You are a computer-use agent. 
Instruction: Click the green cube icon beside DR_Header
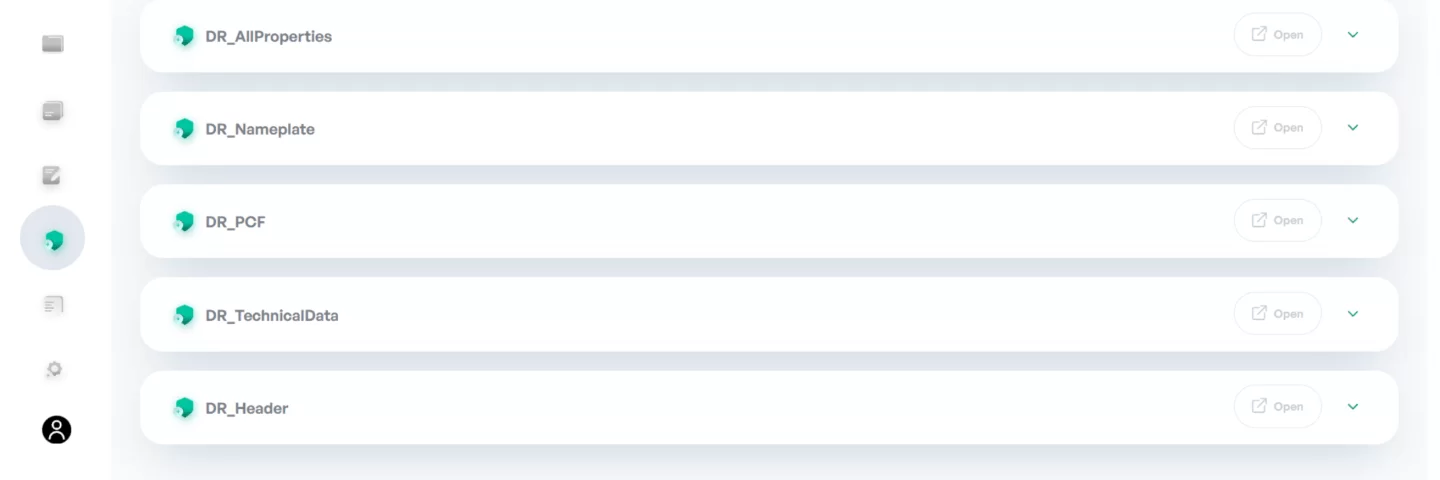pos(183,408)
